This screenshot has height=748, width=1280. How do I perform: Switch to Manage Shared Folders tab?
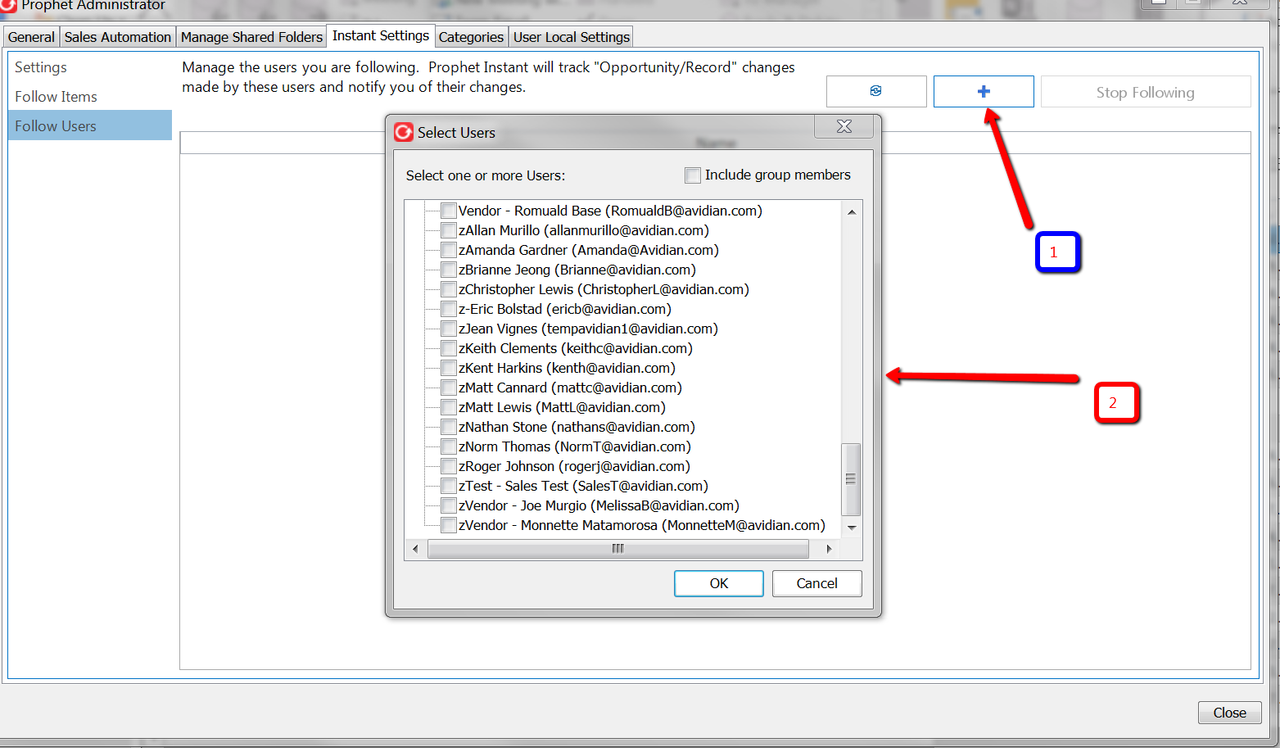pos(252,37)
